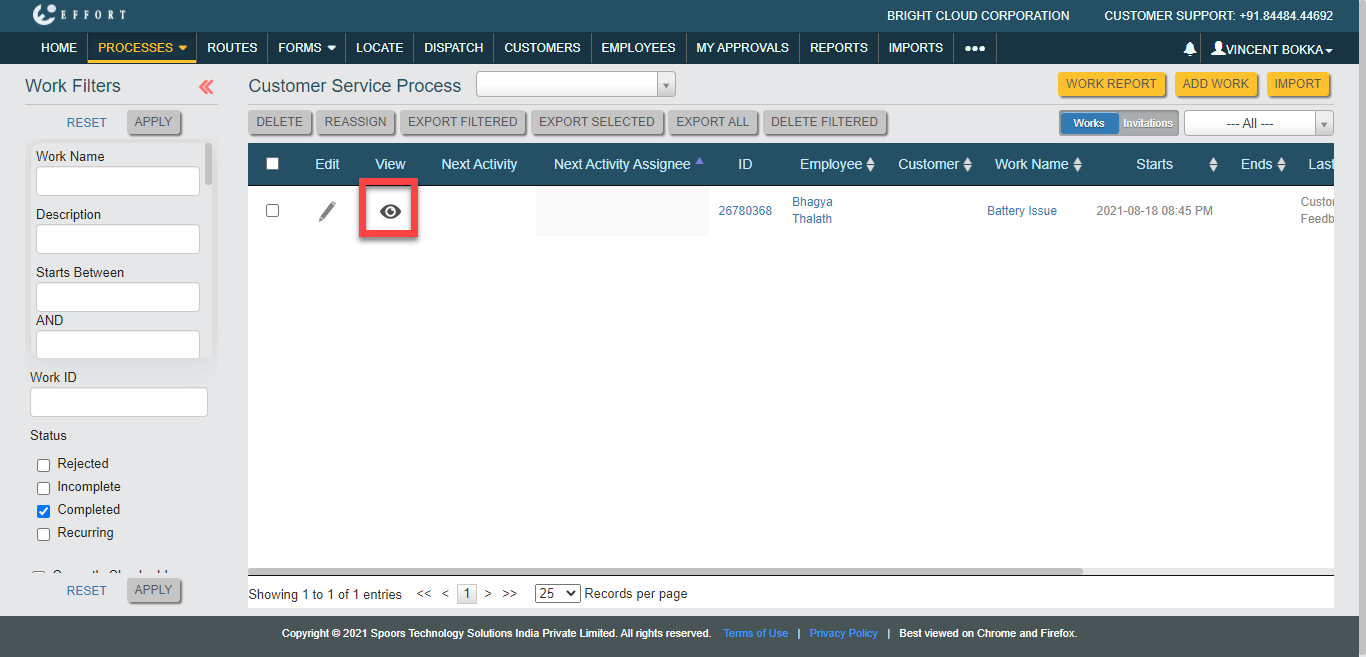The height and width of the screenshot is (657, 1366).
Task: Click the three-dots more menu icon
Action: click(x=975, y=48)
